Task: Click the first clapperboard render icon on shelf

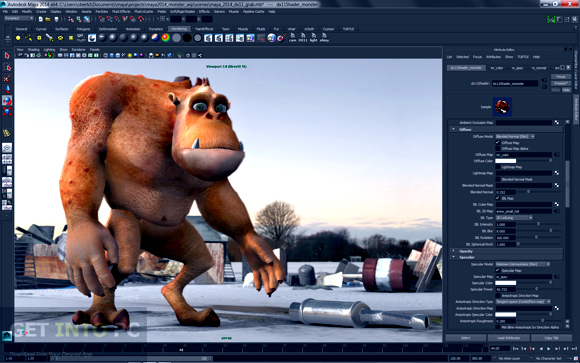Action: pos(208,38)
